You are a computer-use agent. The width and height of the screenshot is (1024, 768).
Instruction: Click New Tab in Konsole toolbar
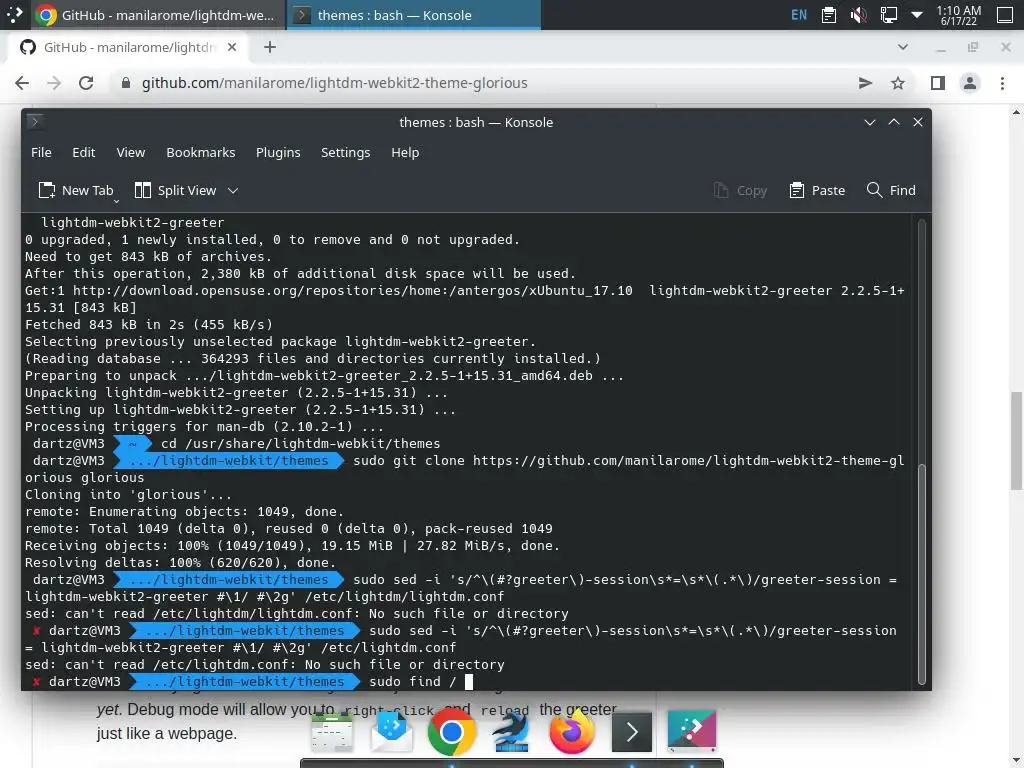pyautogui.click(x=76, y=190)
